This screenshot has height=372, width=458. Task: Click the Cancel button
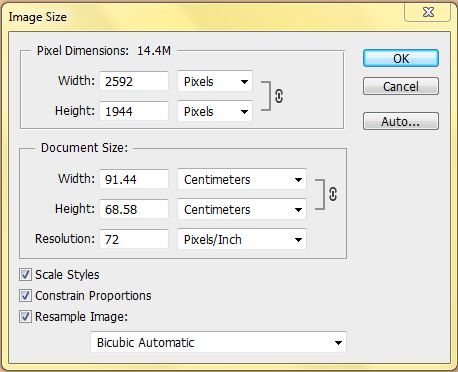pos(401,86)
